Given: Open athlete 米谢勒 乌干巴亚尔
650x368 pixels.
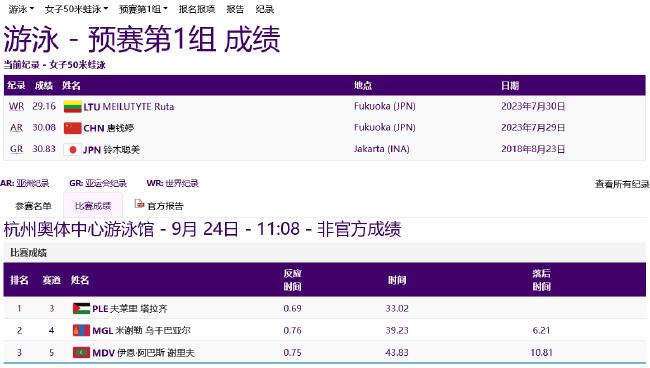Looking at the screenshot, I should pos(153,331).
